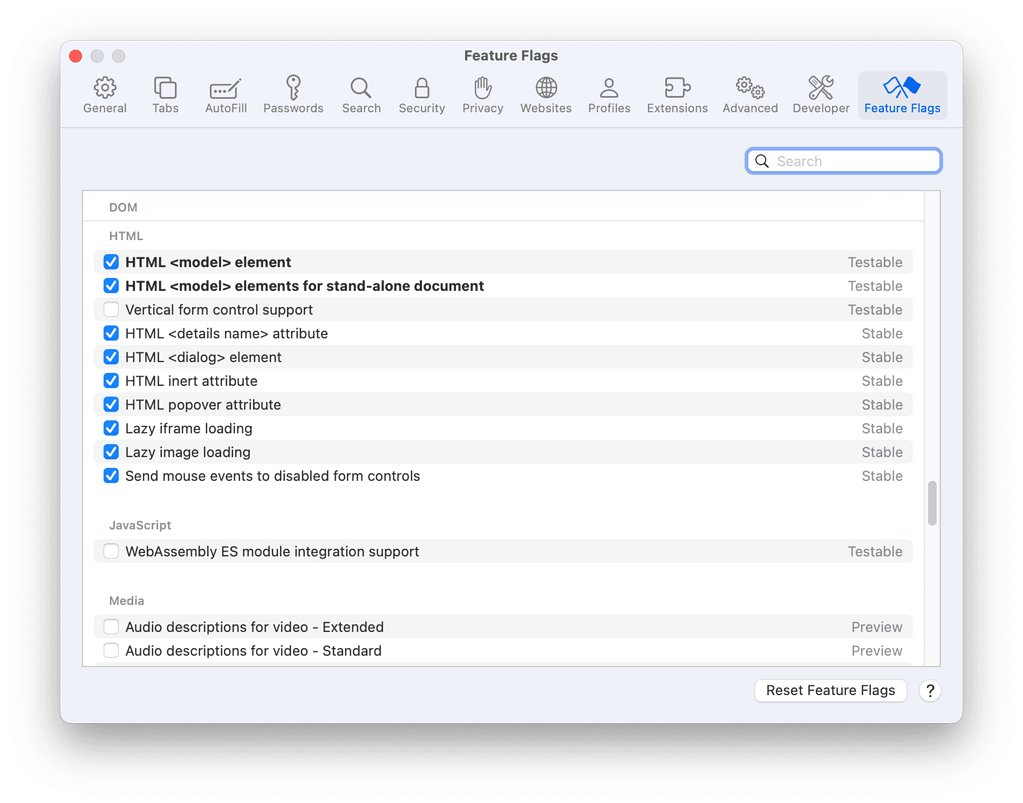Open the Profiles settings pane

[x=609, y=96]
